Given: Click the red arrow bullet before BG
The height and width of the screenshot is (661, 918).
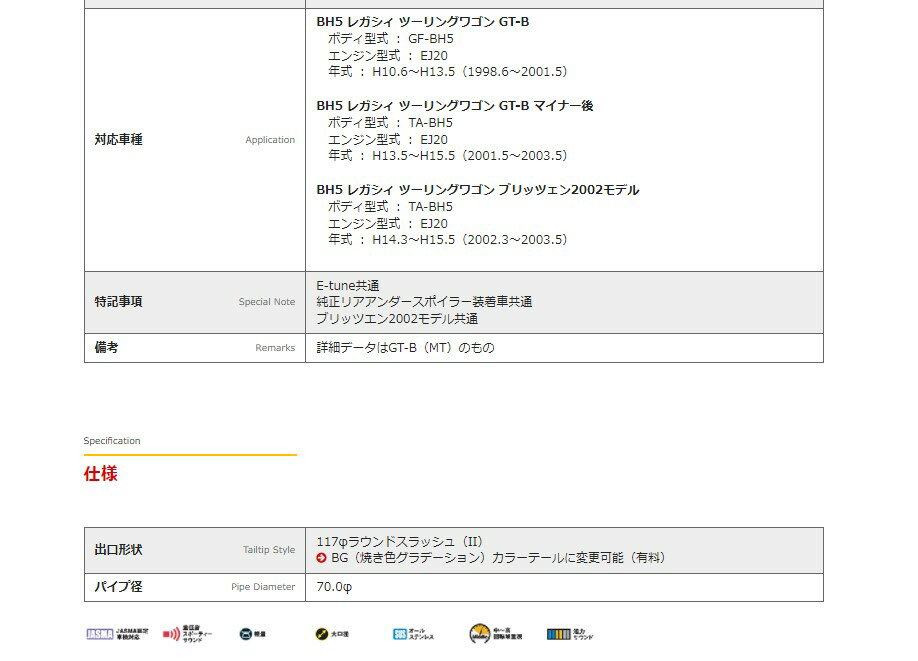Looking at the screenshot, I should pyautogui.click(x=321, y=558).
